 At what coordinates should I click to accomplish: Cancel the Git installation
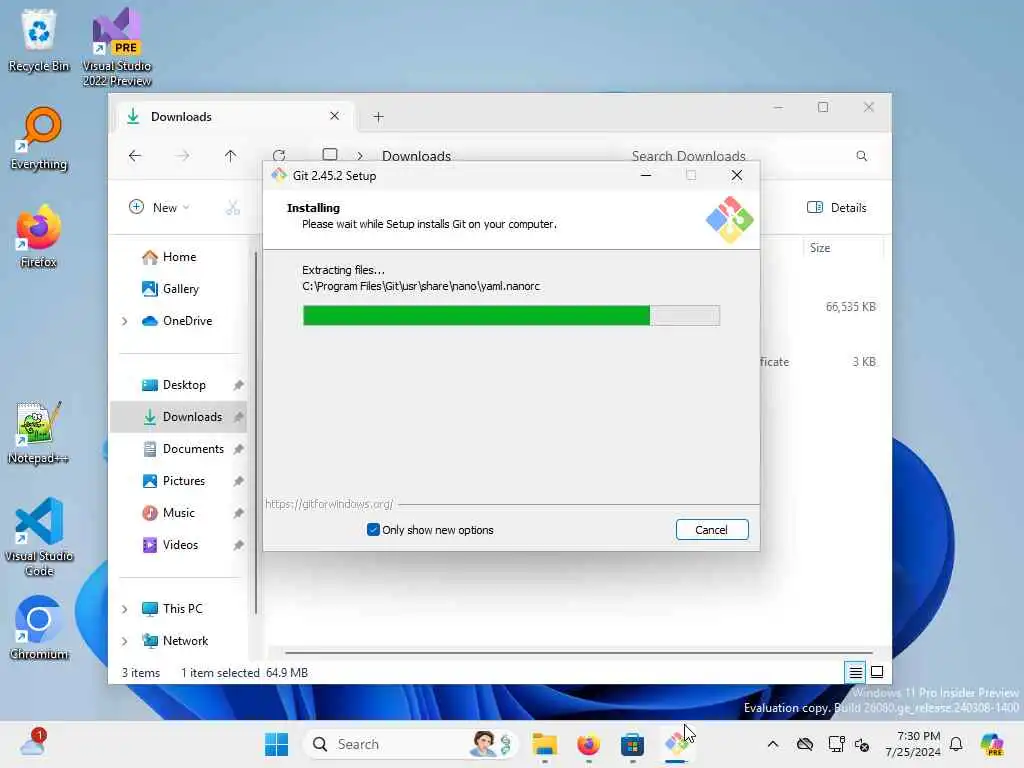712,530
